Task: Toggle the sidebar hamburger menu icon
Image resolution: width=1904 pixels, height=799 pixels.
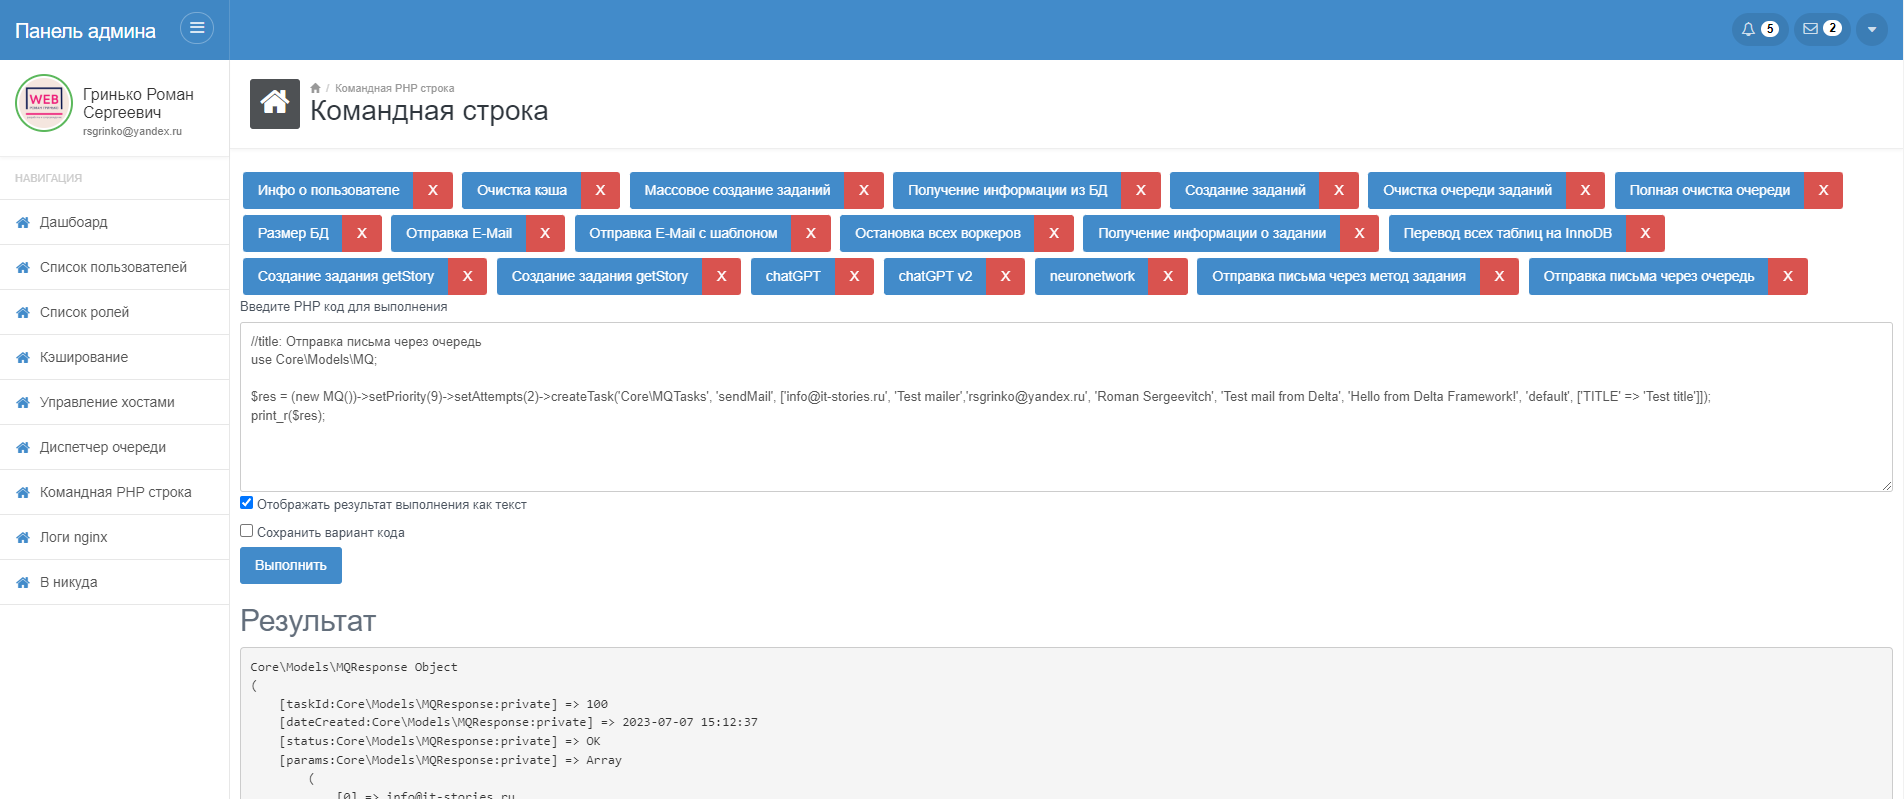Action: click(197, 28)
